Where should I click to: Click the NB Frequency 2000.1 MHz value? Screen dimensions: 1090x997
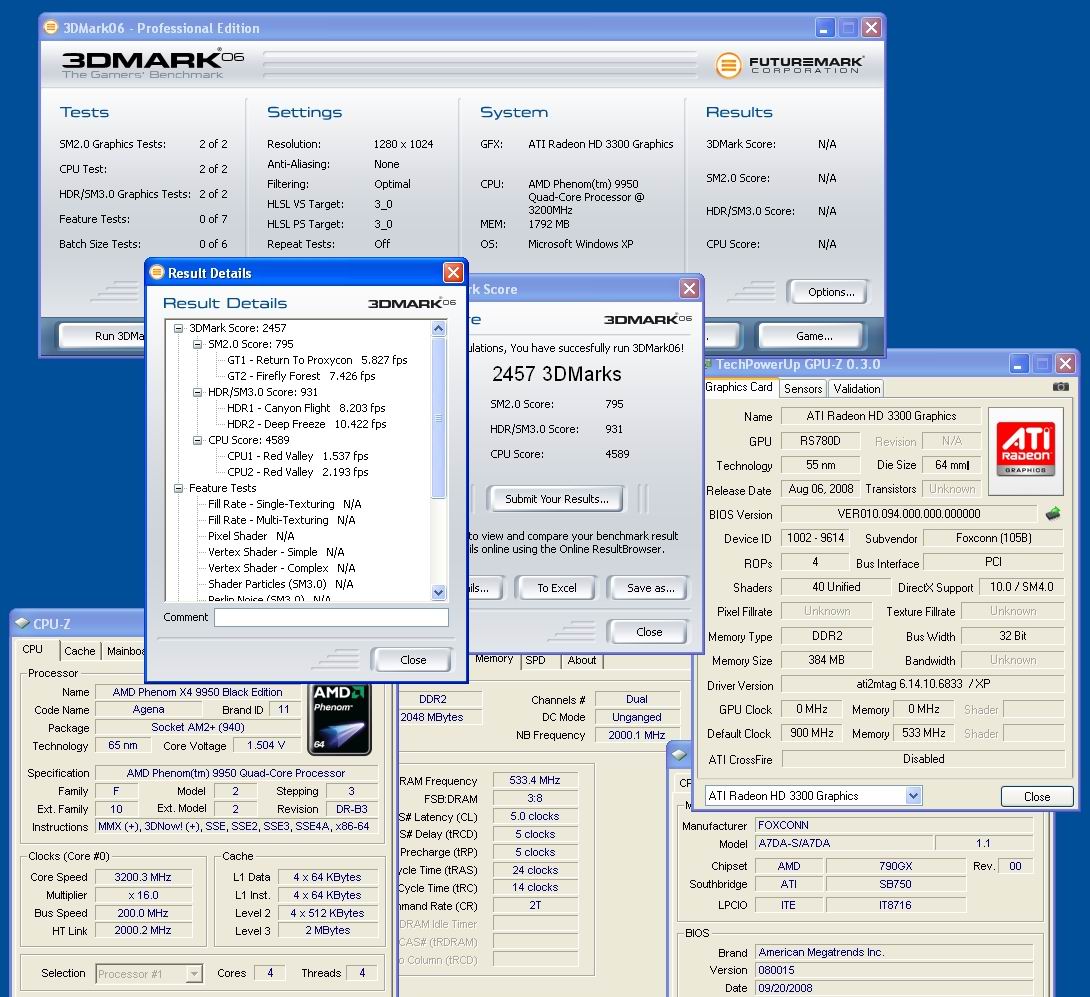point(636,735)
